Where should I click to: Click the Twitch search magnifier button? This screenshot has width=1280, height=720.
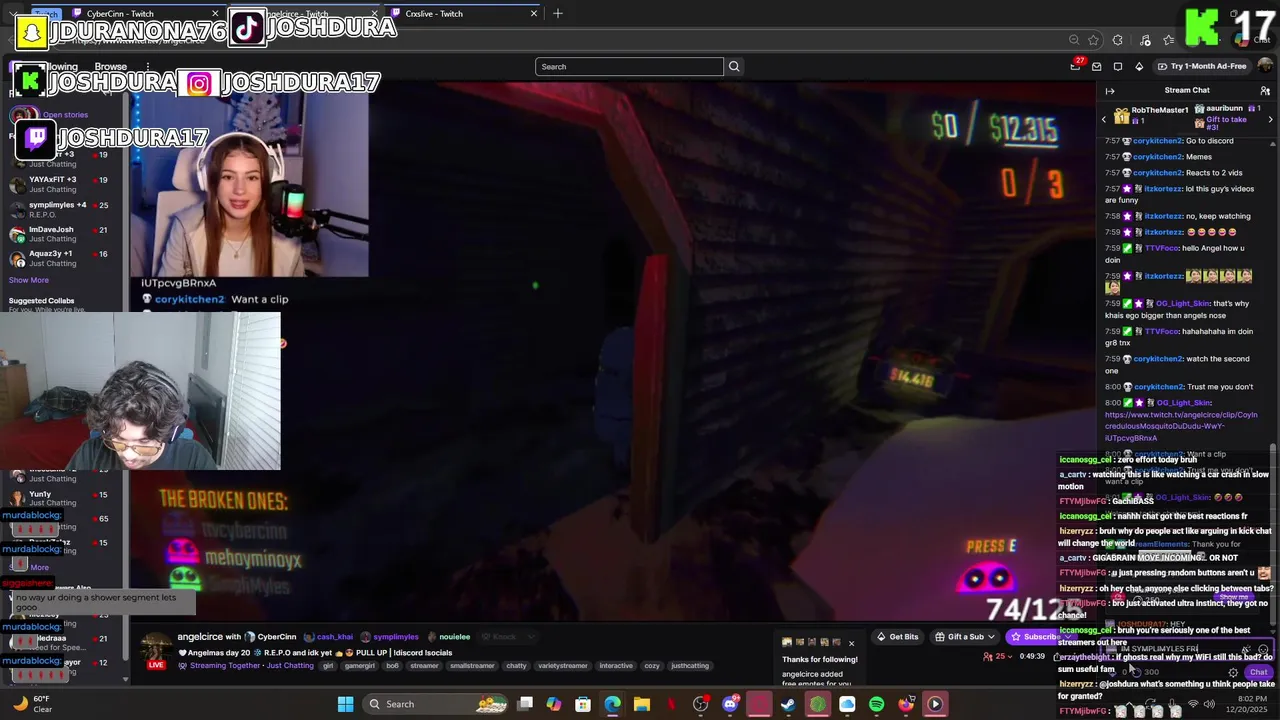tap(734, 67)
